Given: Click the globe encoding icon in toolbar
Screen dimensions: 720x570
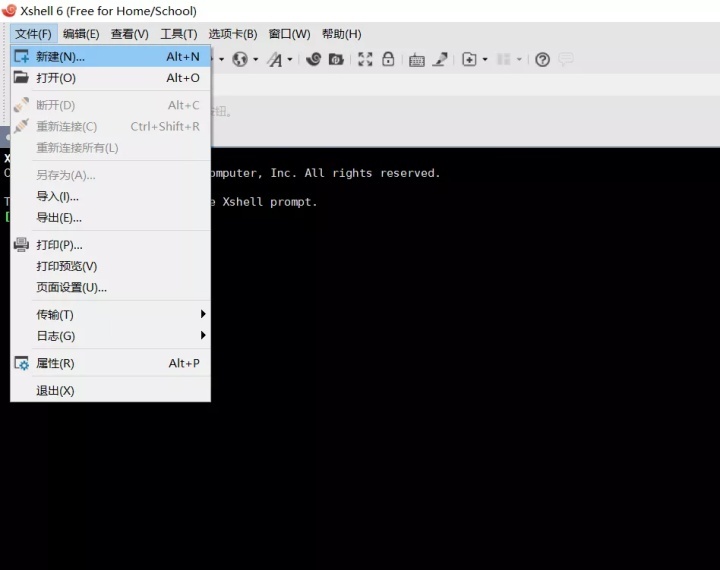Looking at the screenshot, I should [x=240, y=59].
